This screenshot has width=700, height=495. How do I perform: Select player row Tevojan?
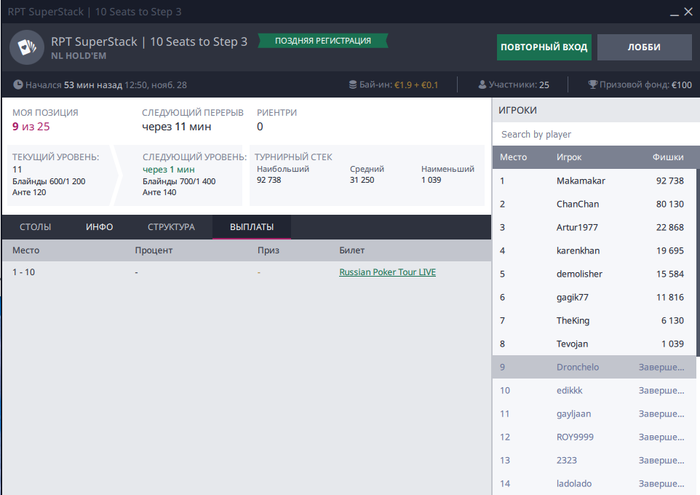tap(594, 344)
